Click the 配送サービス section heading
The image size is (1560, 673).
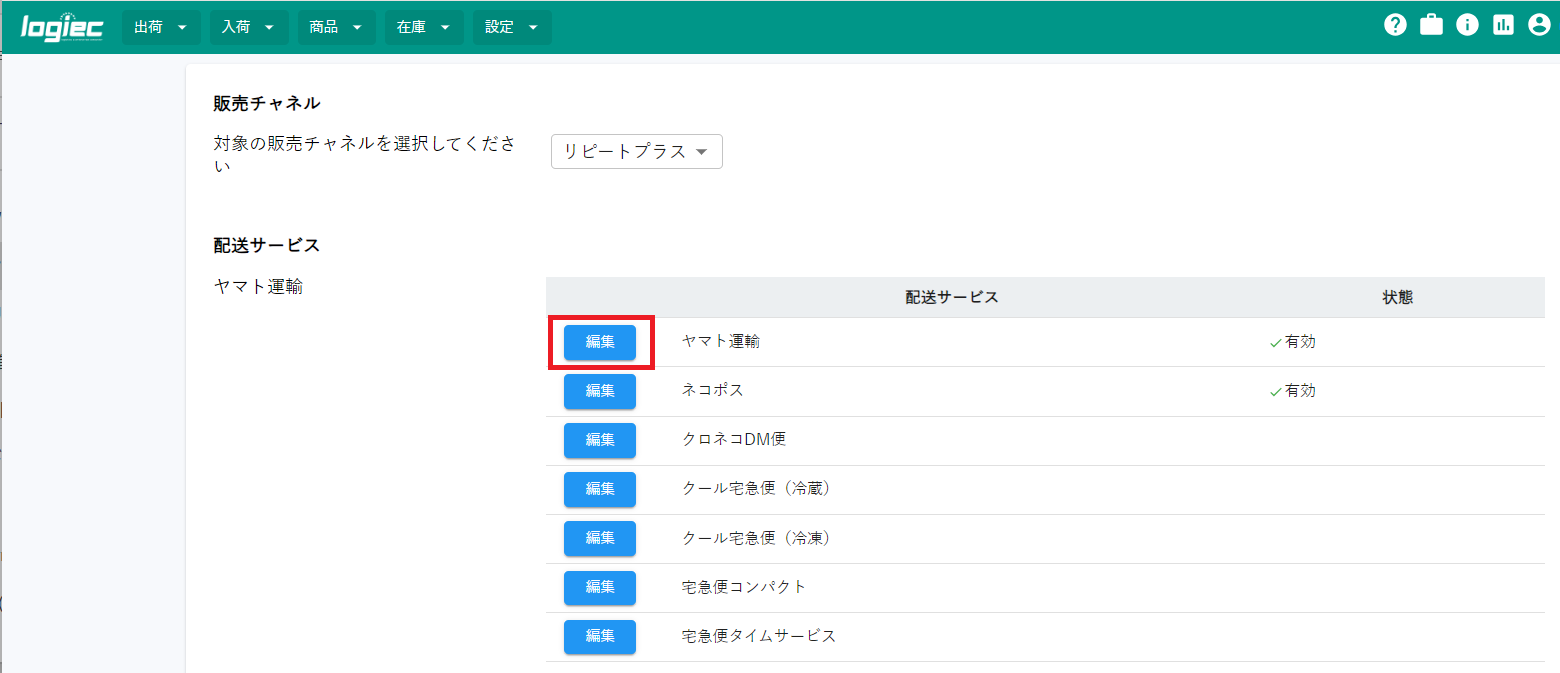267,246
